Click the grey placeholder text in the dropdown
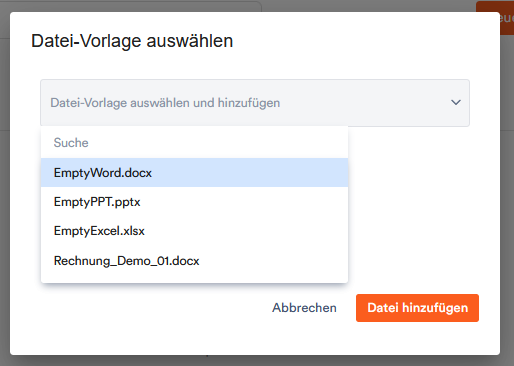This screenshot has height=366, width=514. point(165,103)
